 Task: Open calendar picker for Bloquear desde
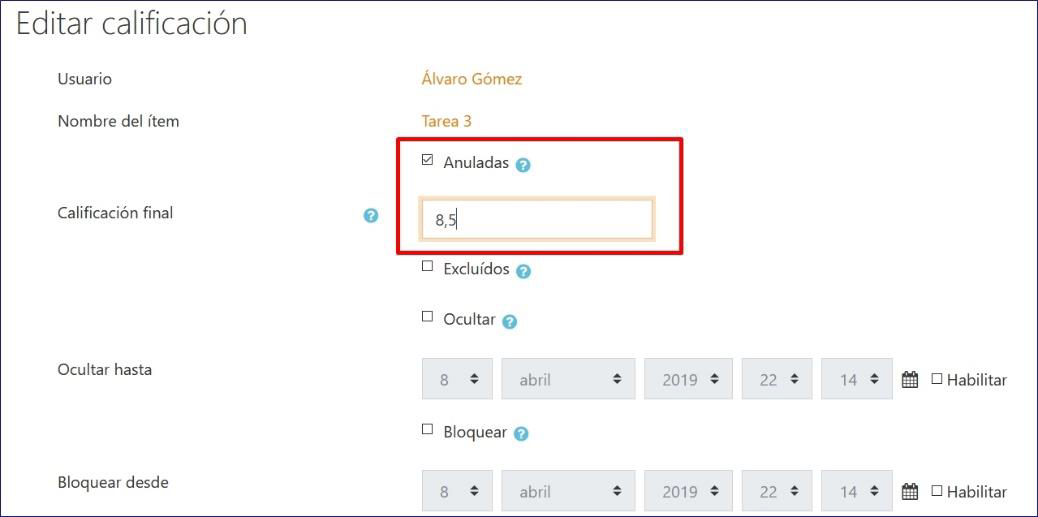pyautogui.click(x=910, y=492)
